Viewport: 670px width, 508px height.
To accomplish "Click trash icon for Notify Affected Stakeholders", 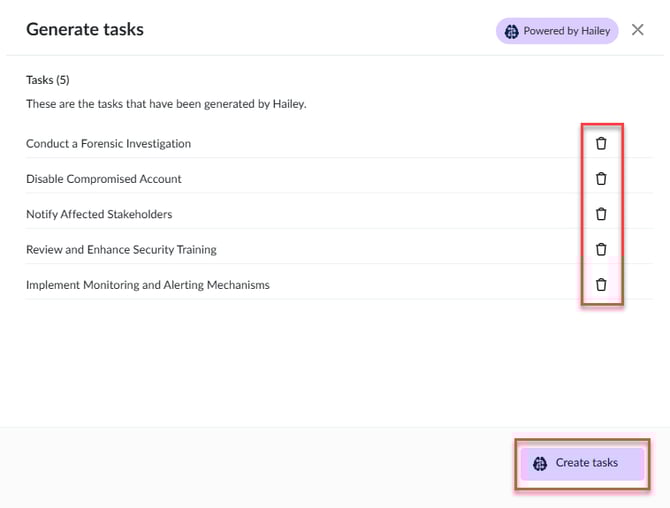I will coord(601,214).
